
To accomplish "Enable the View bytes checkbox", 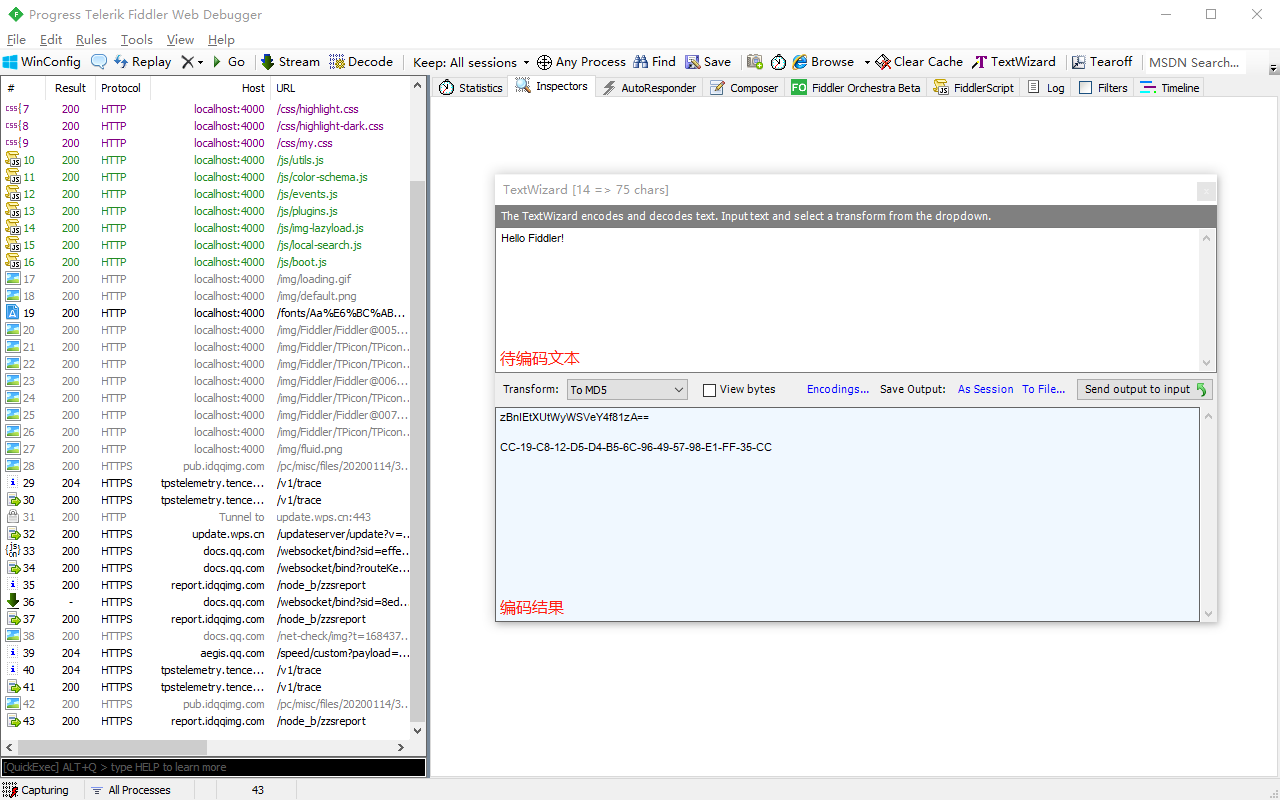I will click(709, 390).
